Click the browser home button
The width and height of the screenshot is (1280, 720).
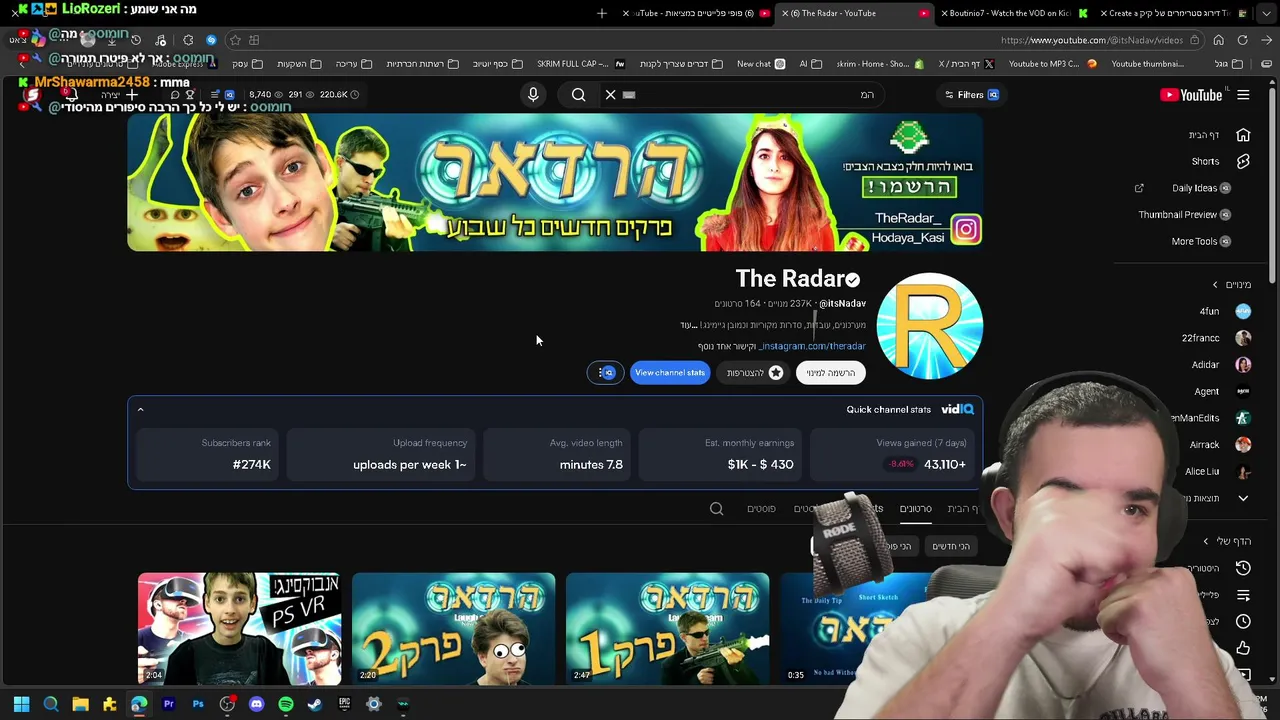pyautogui.click(x=1218, y=40)
